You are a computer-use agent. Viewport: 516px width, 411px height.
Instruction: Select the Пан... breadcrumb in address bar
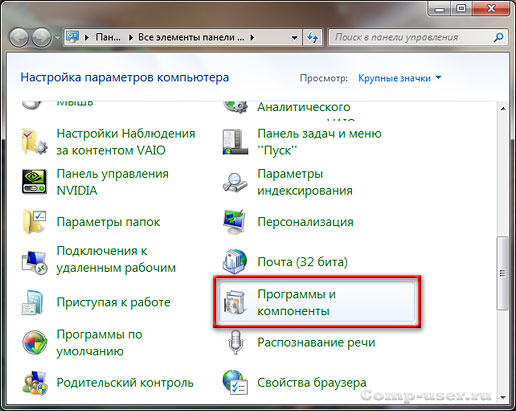108,37
